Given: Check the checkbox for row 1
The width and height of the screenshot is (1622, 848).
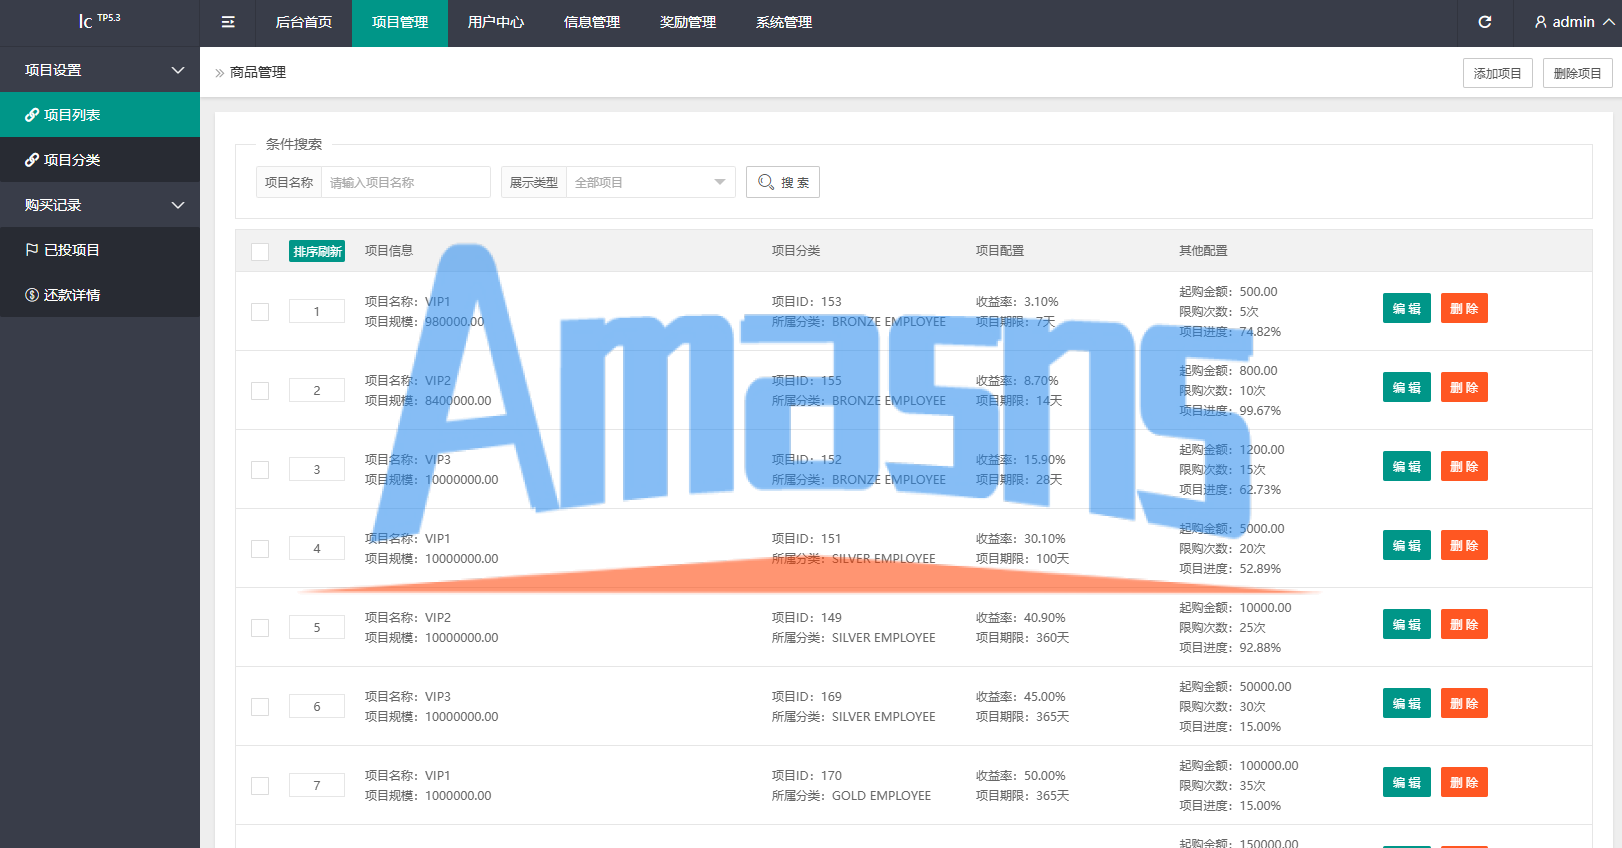Looking at the screenshot, I should pyautogui.click(x=260, y=312).
